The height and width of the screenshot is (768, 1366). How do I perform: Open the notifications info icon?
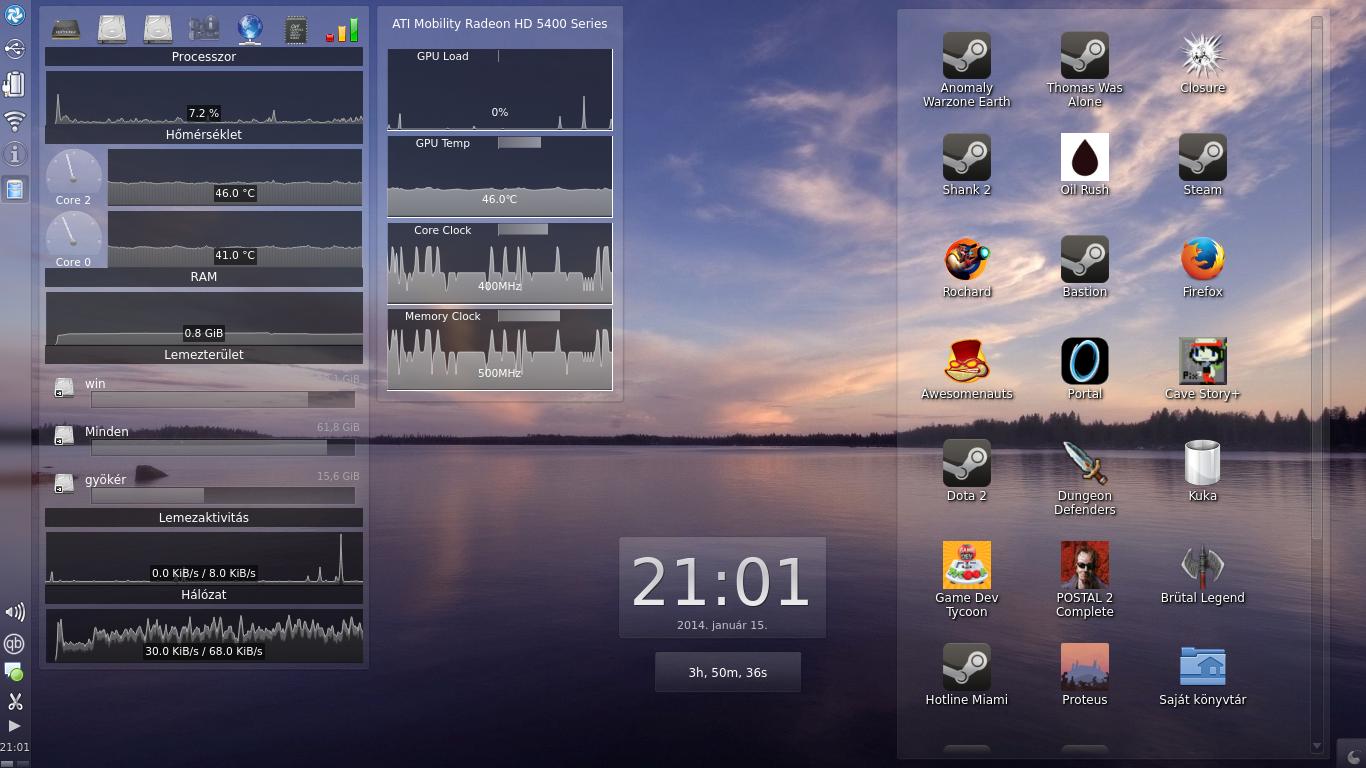pos(14,154)
